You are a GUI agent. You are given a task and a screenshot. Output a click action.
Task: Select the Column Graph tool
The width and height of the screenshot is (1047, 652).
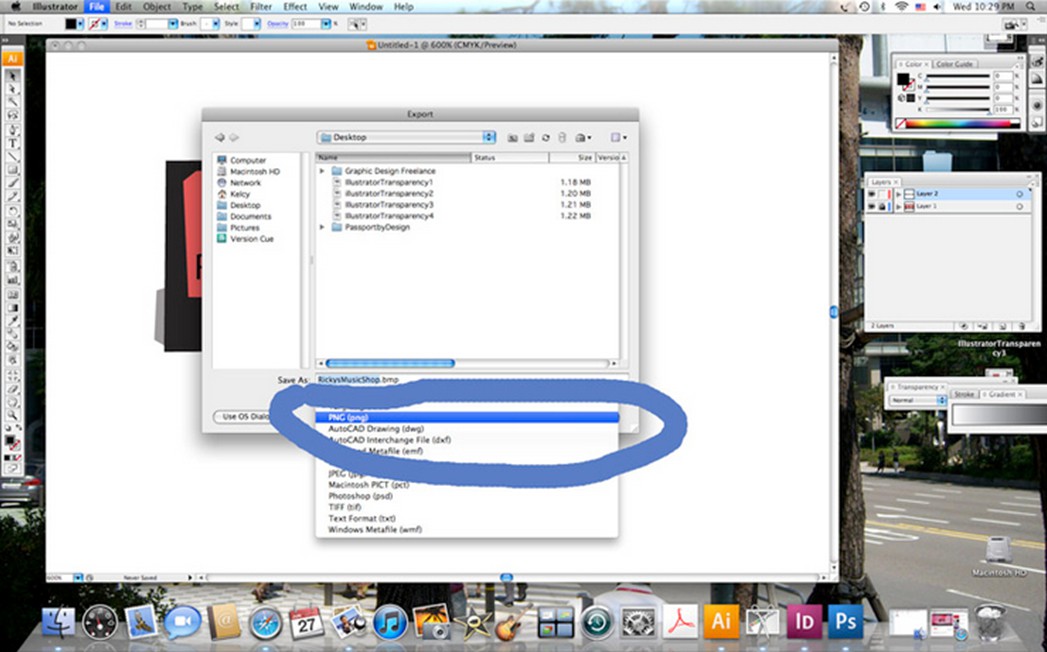[12, 280]
